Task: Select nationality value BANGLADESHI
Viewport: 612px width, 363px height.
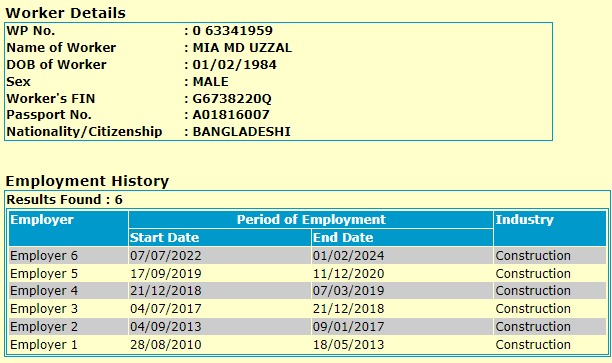Action: pos(242,132)
